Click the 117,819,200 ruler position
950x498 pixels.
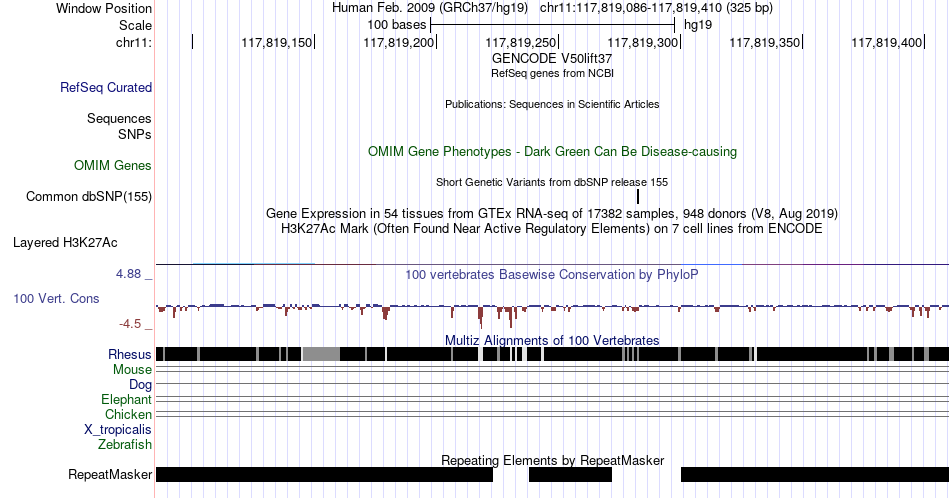point(399,42)
